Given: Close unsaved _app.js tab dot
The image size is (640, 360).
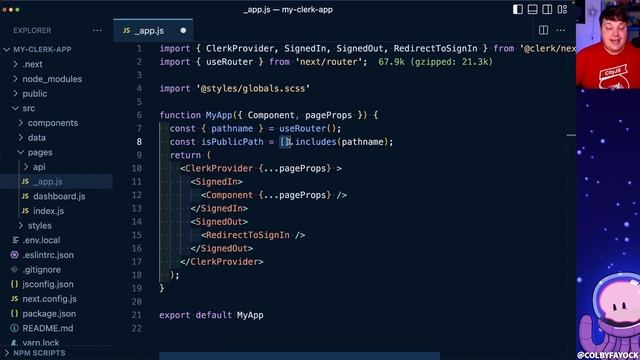Looking at the screenshot, I should tap(183, 31).
